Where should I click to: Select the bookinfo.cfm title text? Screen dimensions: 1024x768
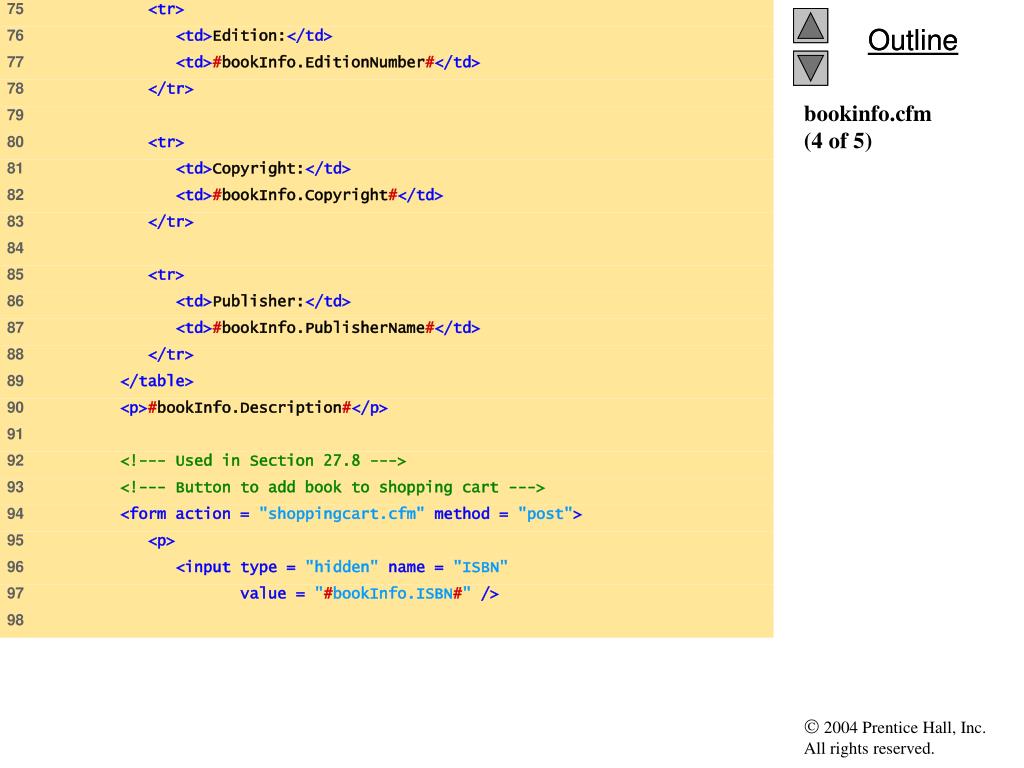tap(867, 114)
